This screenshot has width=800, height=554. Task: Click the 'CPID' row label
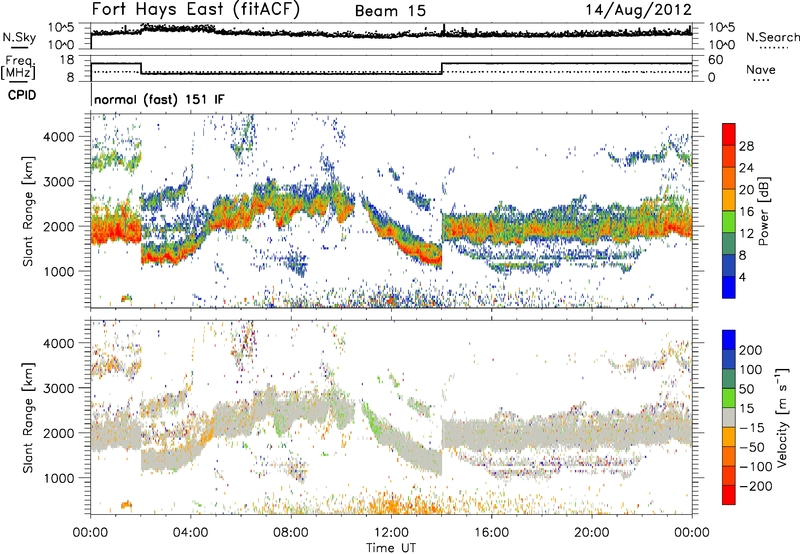(22, 95)
